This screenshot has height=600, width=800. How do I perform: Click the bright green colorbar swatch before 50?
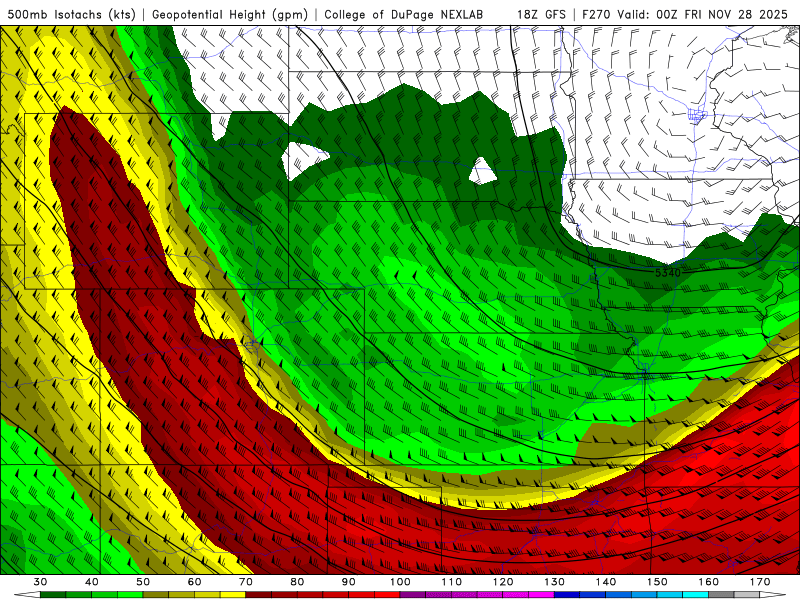tap(130, 595)
